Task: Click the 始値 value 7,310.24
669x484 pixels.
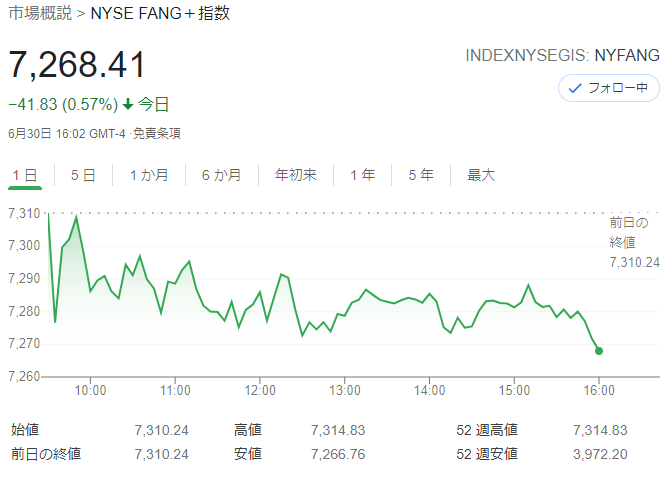Action: click(x=162, y=430)
